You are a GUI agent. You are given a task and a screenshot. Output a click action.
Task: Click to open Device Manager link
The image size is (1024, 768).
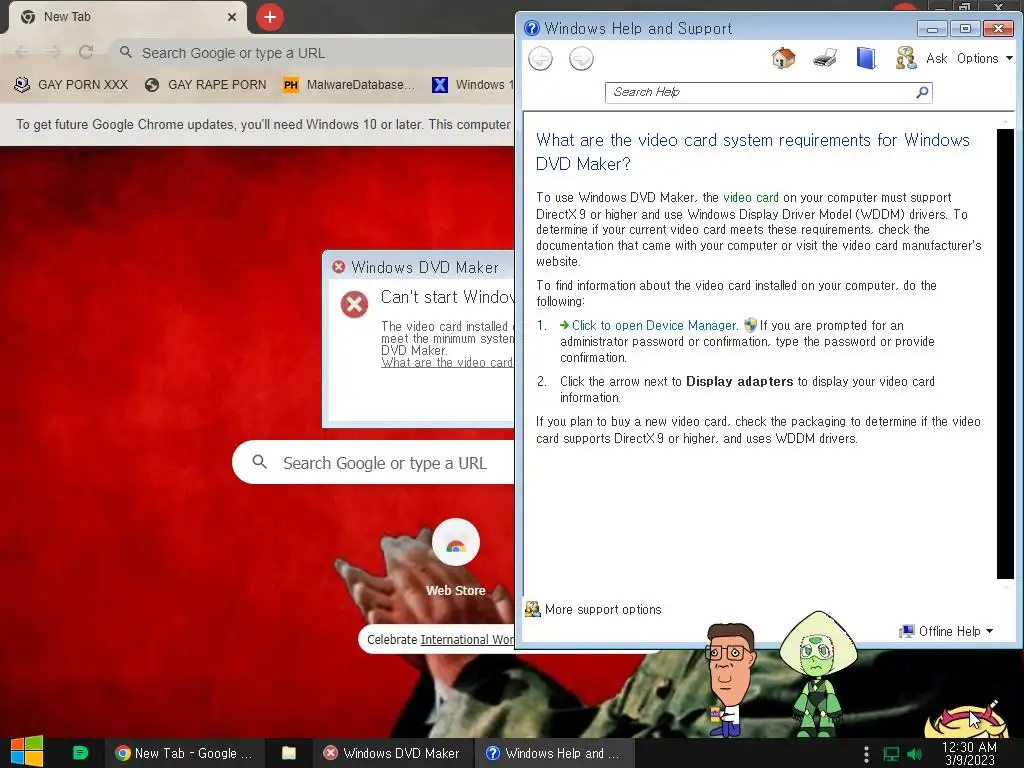click(655, 325)
